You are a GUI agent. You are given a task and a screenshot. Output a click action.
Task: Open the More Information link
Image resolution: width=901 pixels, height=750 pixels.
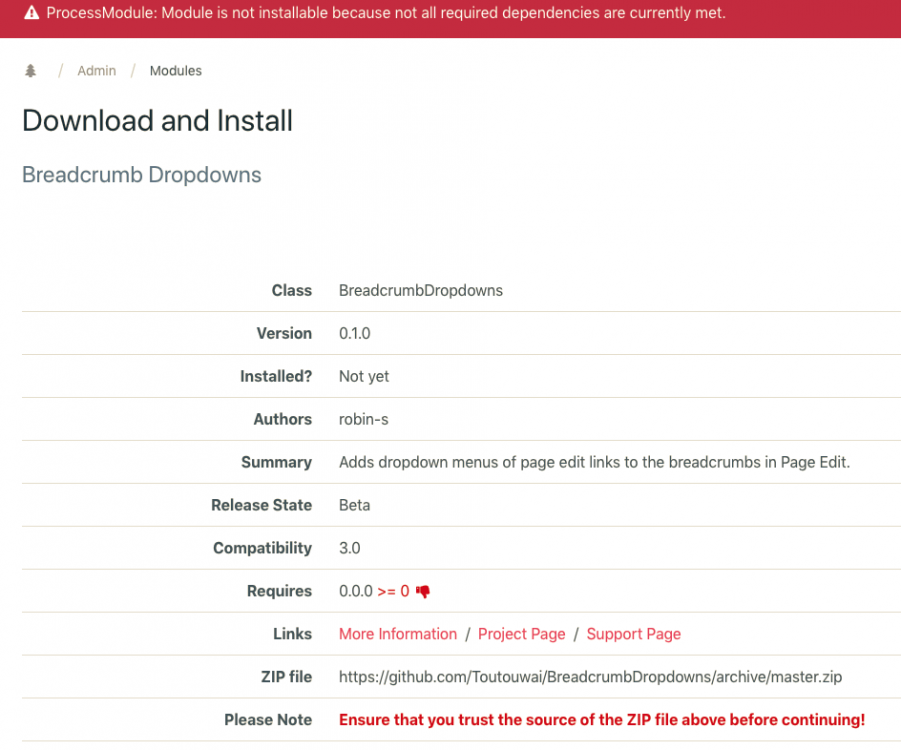tap(397, 634)
